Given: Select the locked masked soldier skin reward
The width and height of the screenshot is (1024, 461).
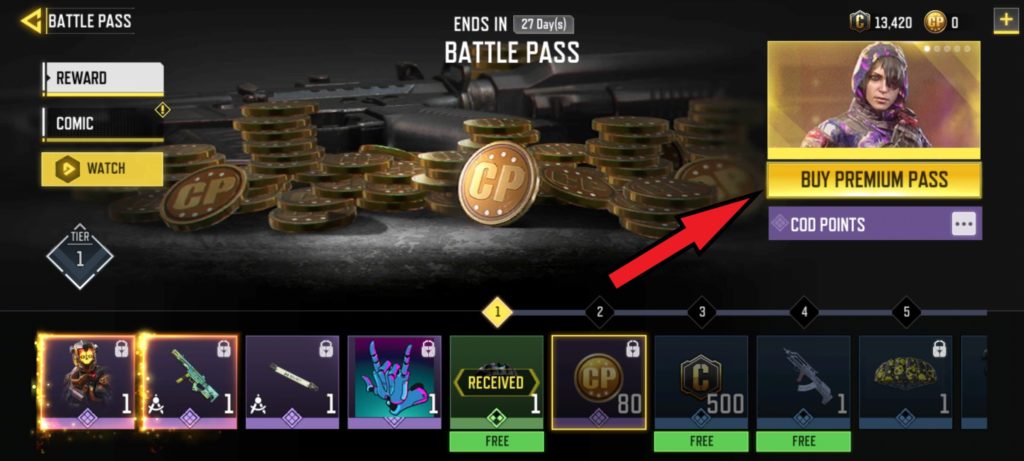Looking at the screenshot, I should point(87,382).
